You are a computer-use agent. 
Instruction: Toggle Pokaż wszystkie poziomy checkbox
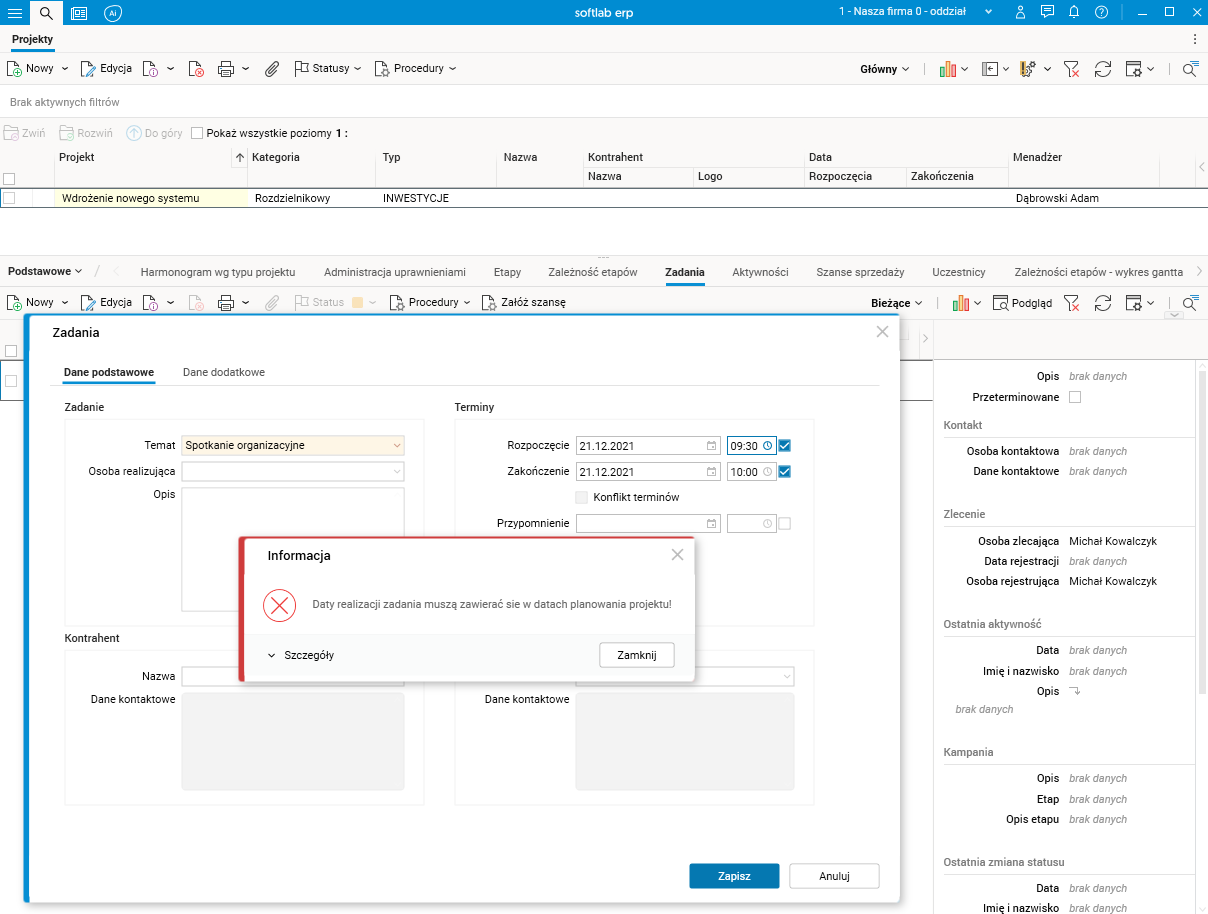pos(197,133)
